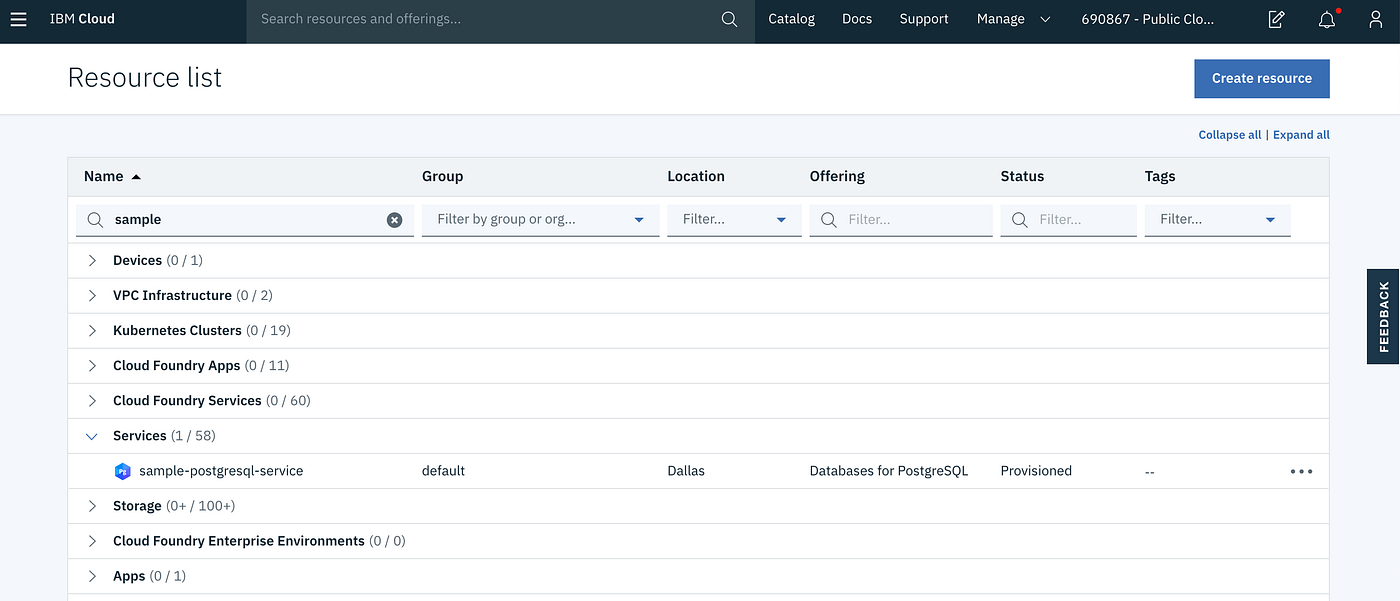Collapse the Services section

(x=92, y=436)
